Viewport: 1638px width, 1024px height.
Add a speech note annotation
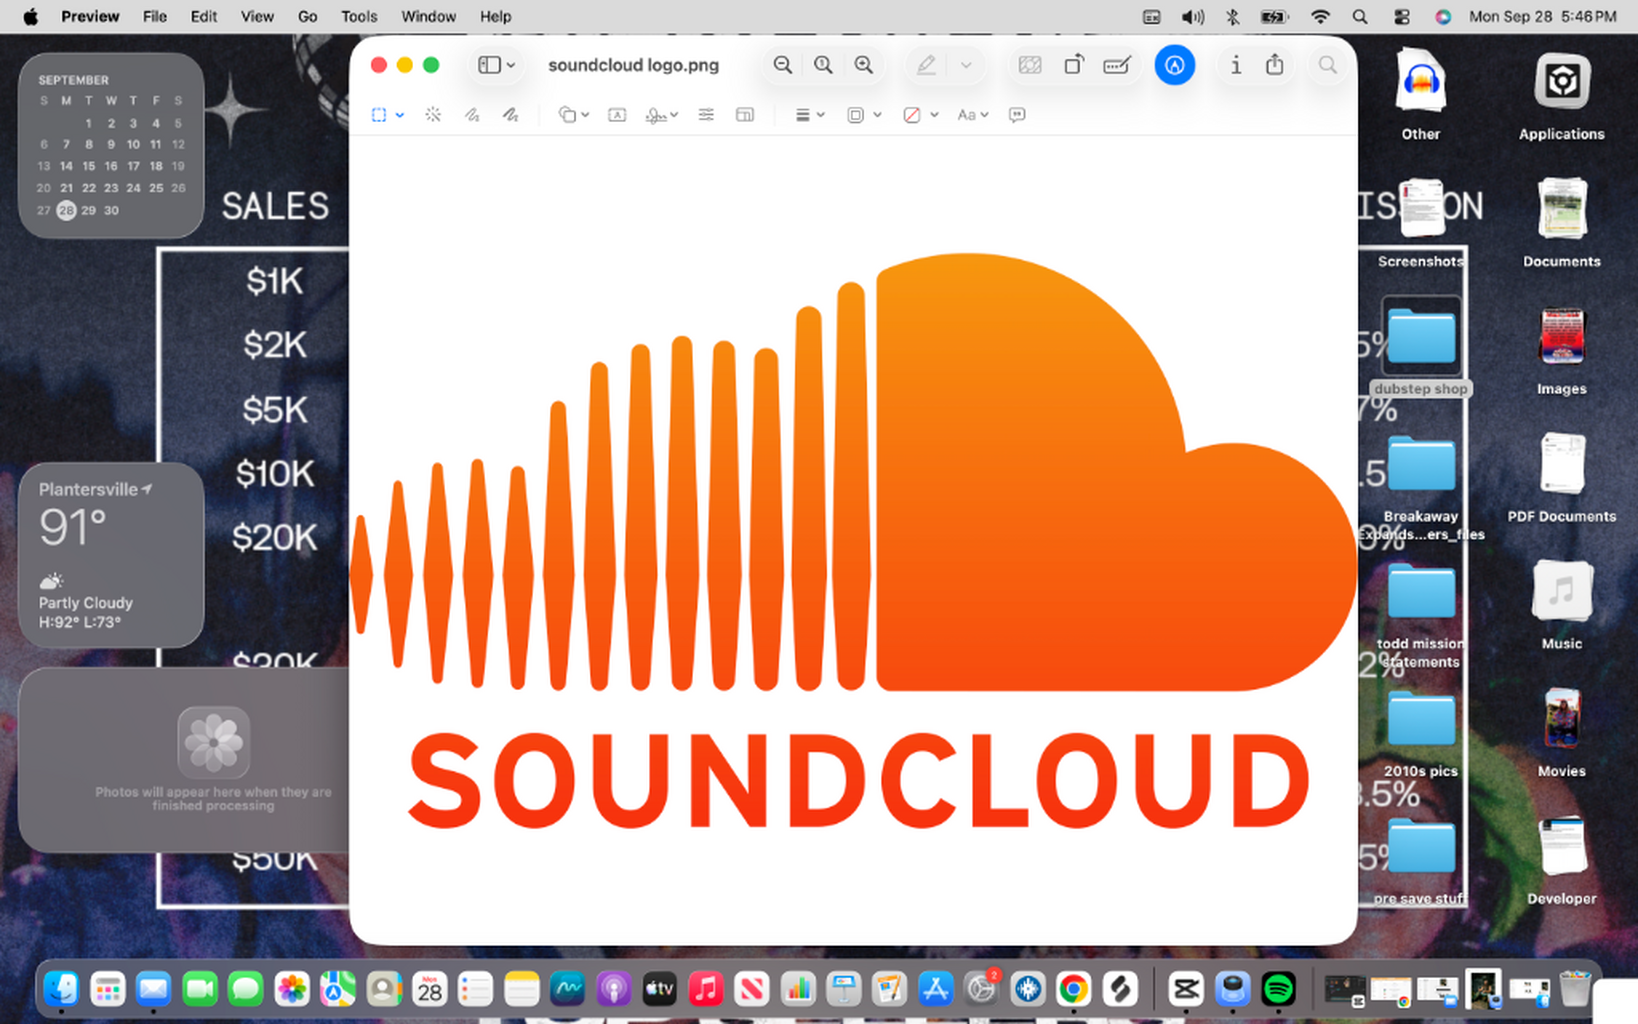[x=1017, y=115]
